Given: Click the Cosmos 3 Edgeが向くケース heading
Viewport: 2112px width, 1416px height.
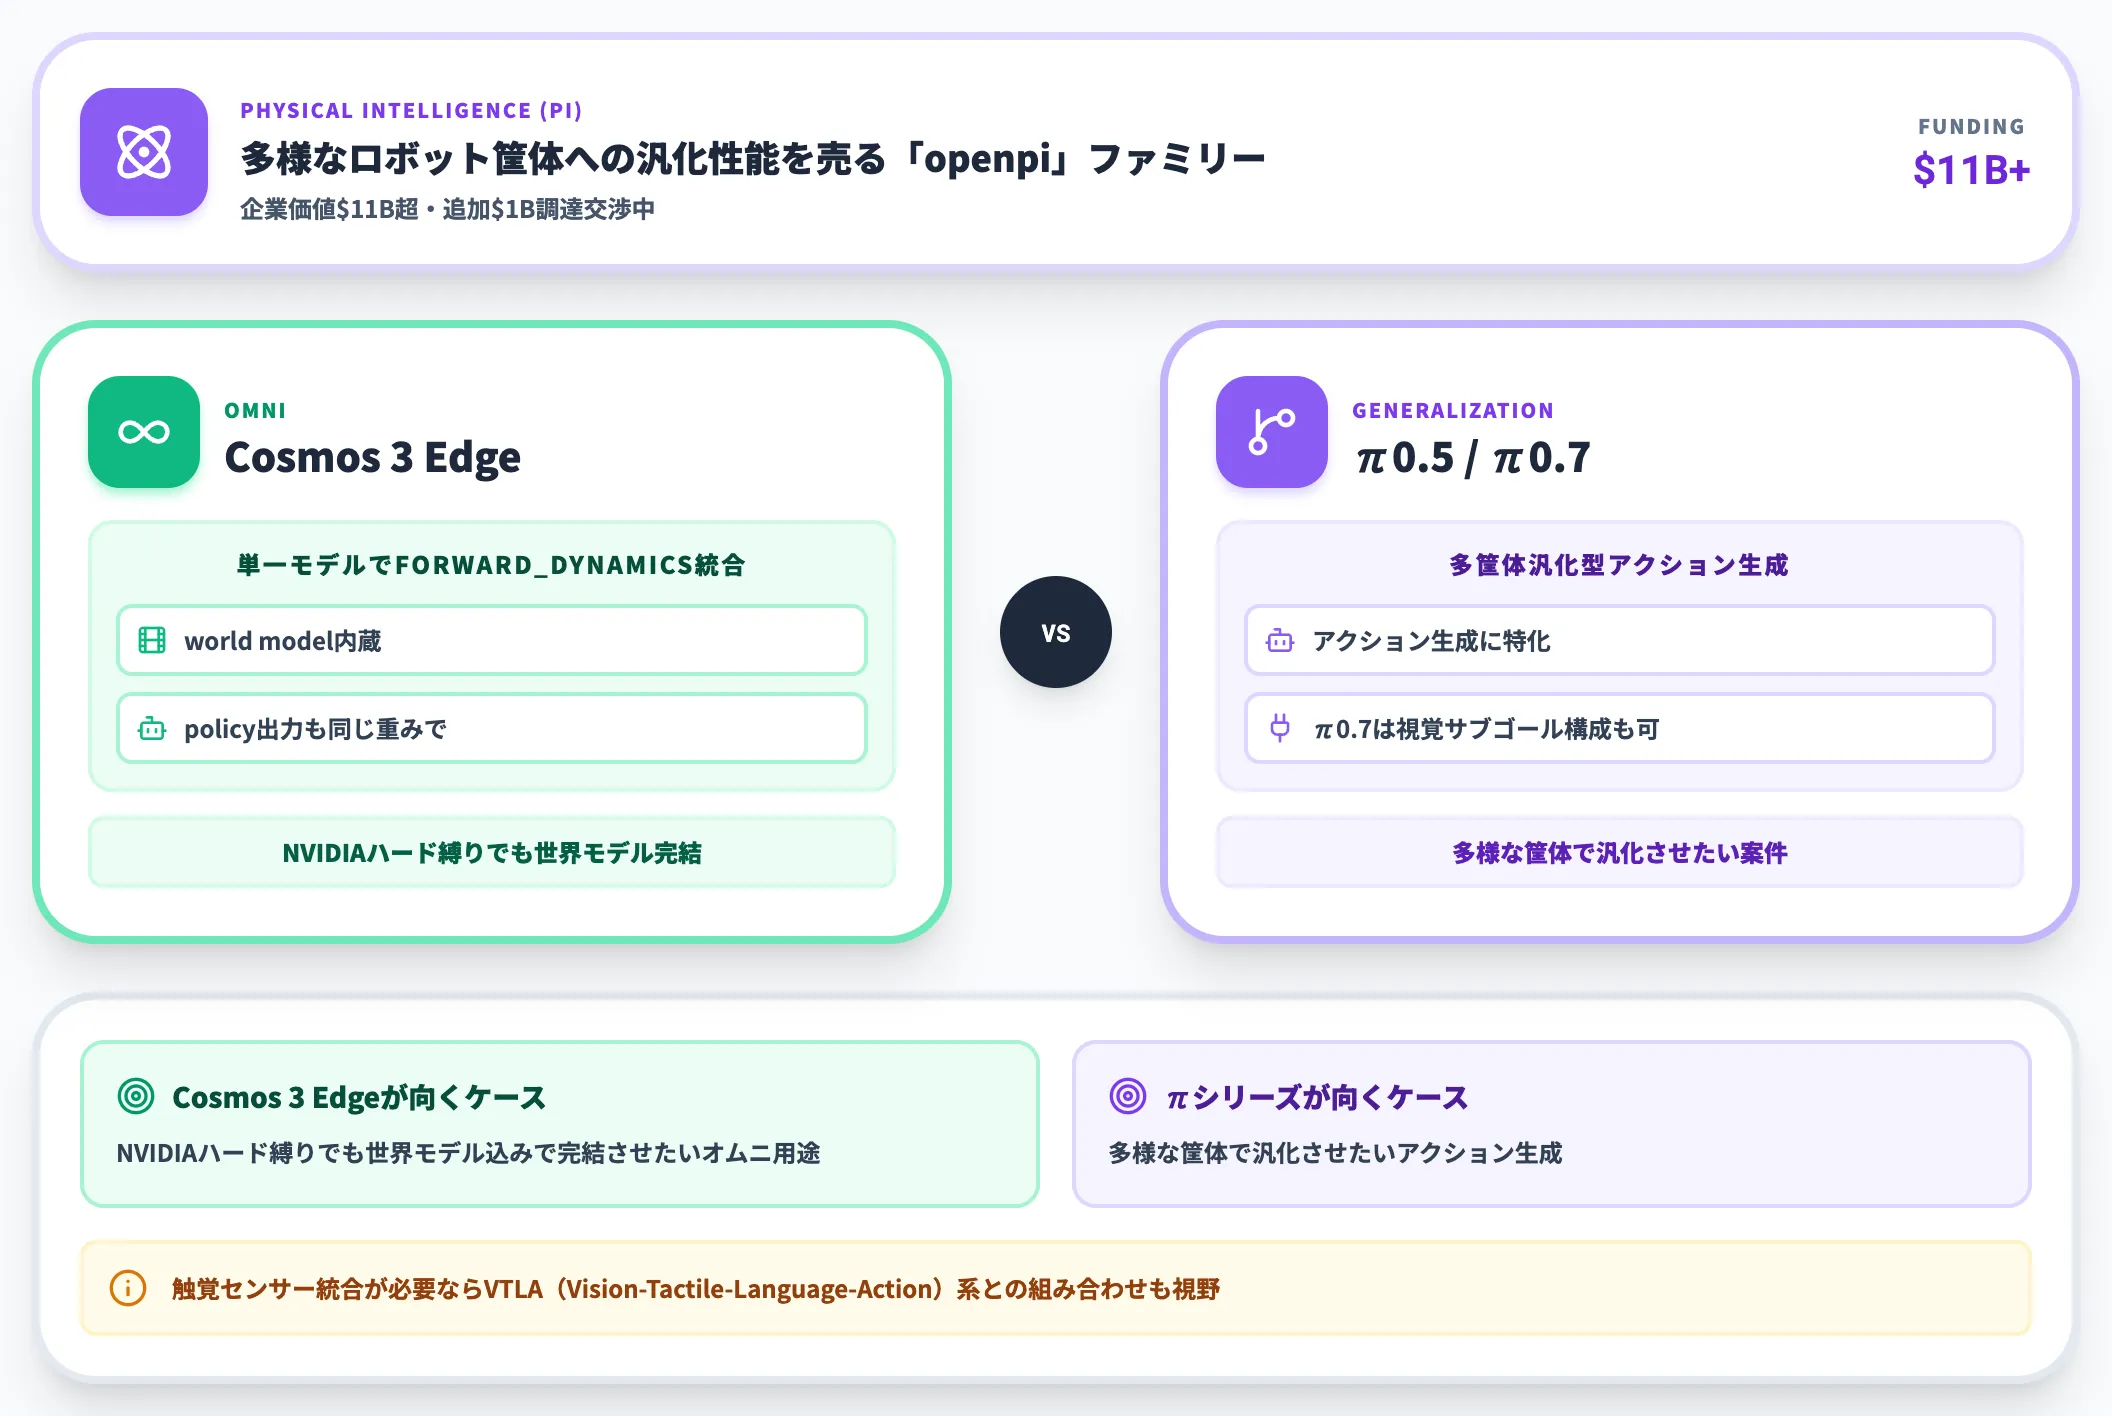Looking at the screenshot, I should point(359,1097).
